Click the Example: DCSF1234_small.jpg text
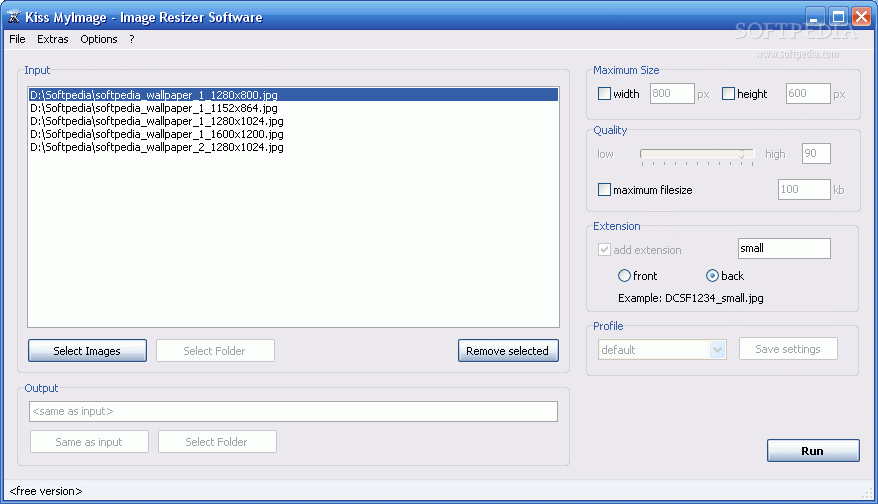The height and width of the screenshot is (504, 878). (690, 298)
